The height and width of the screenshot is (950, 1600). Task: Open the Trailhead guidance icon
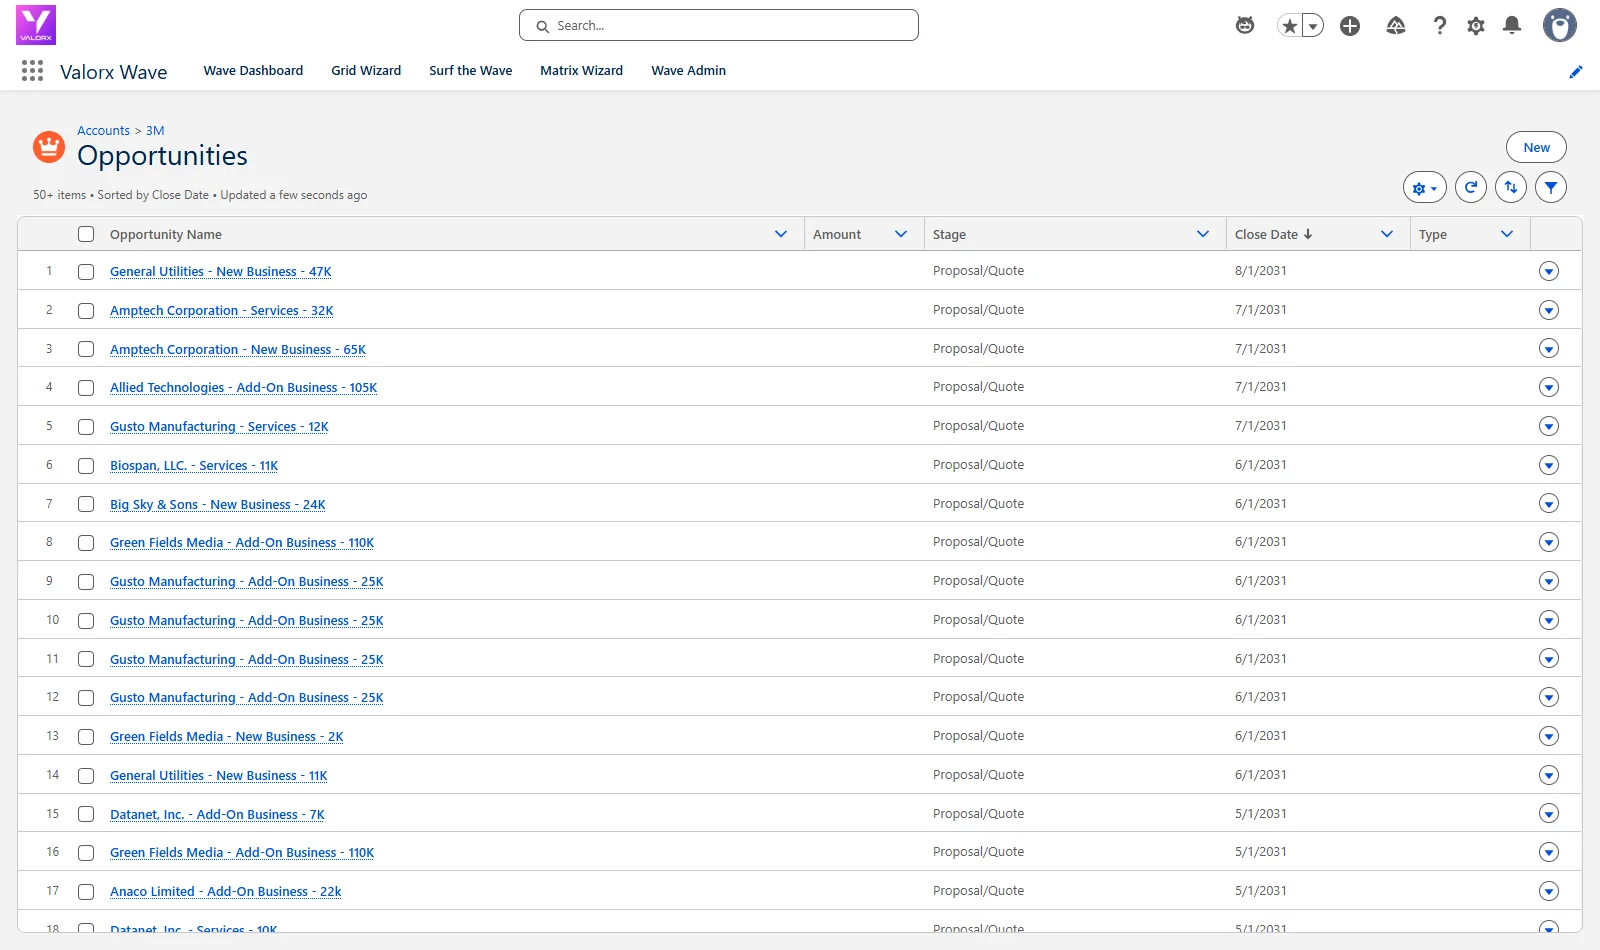coord(1396,26)
